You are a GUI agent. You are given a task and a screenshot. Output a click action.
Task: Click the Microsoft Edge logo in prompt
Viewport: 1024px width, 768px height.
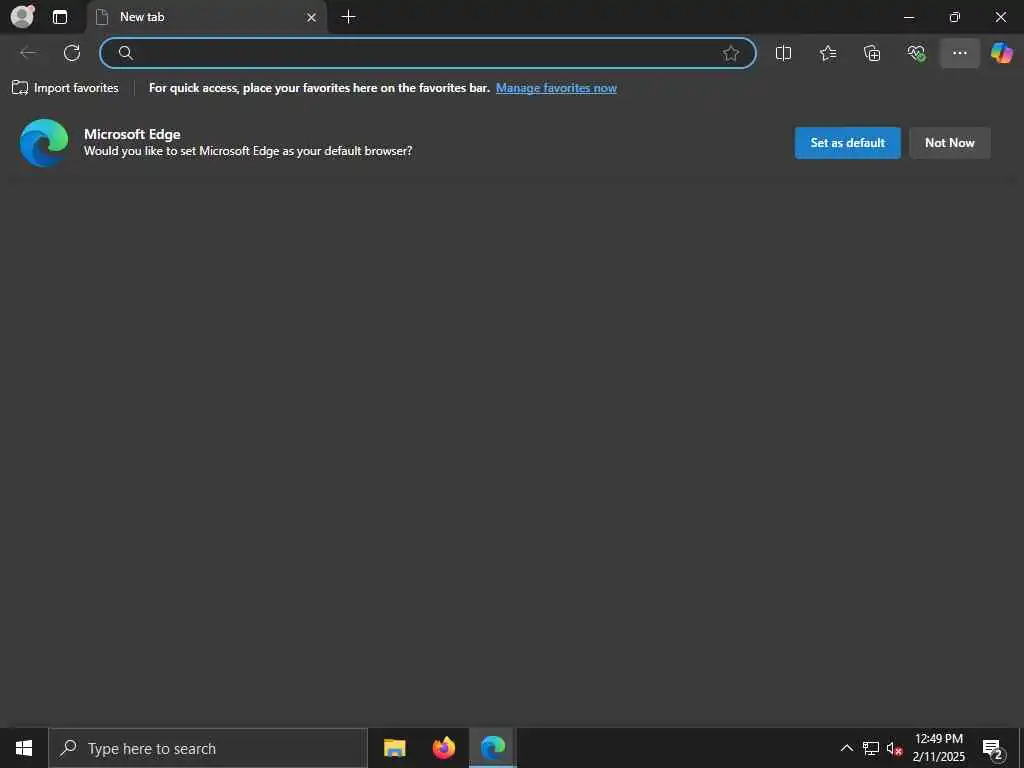44,142
